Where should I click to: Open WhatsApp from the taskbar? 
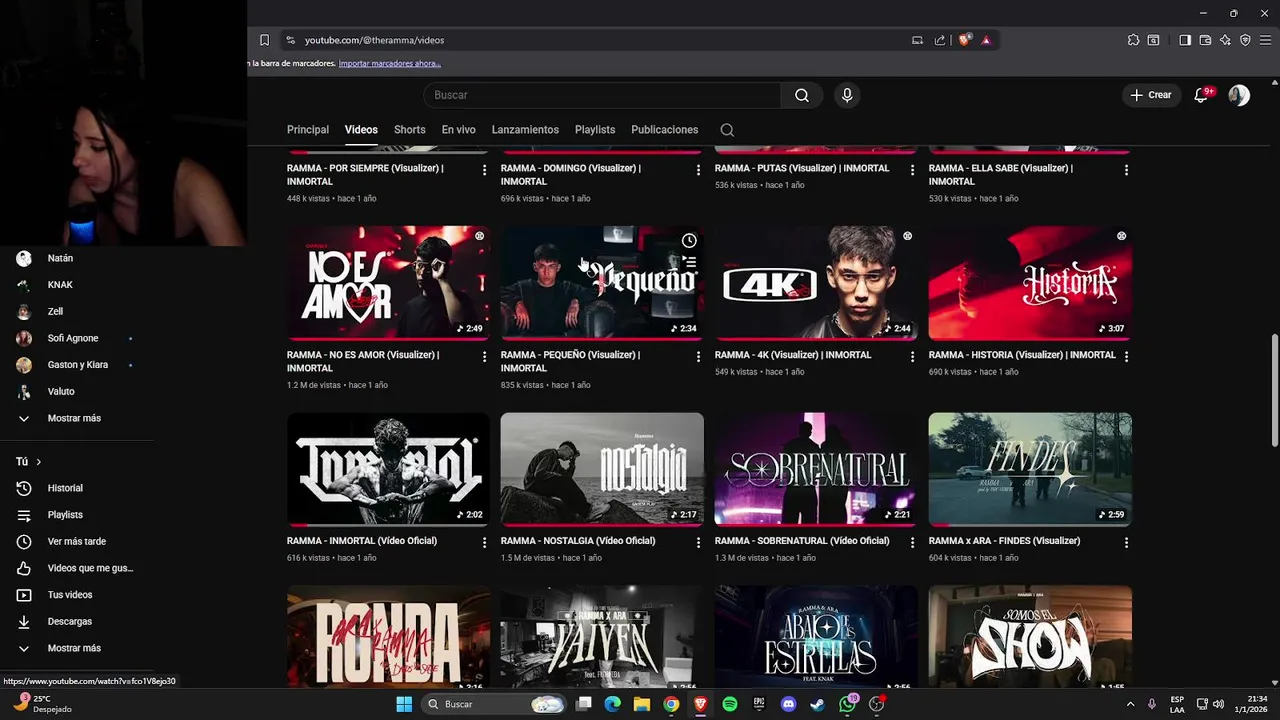click(x=847, y=704)
